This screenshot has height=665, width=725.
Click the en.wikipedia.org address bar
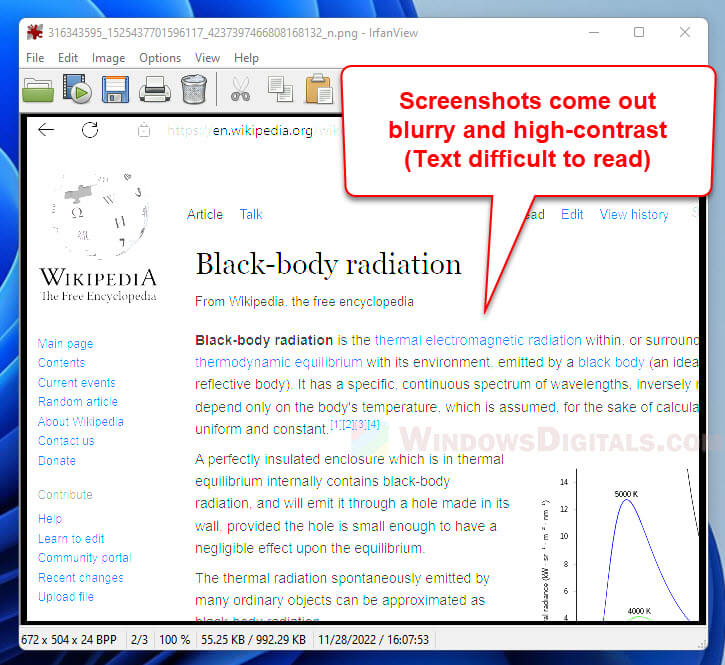240,130
